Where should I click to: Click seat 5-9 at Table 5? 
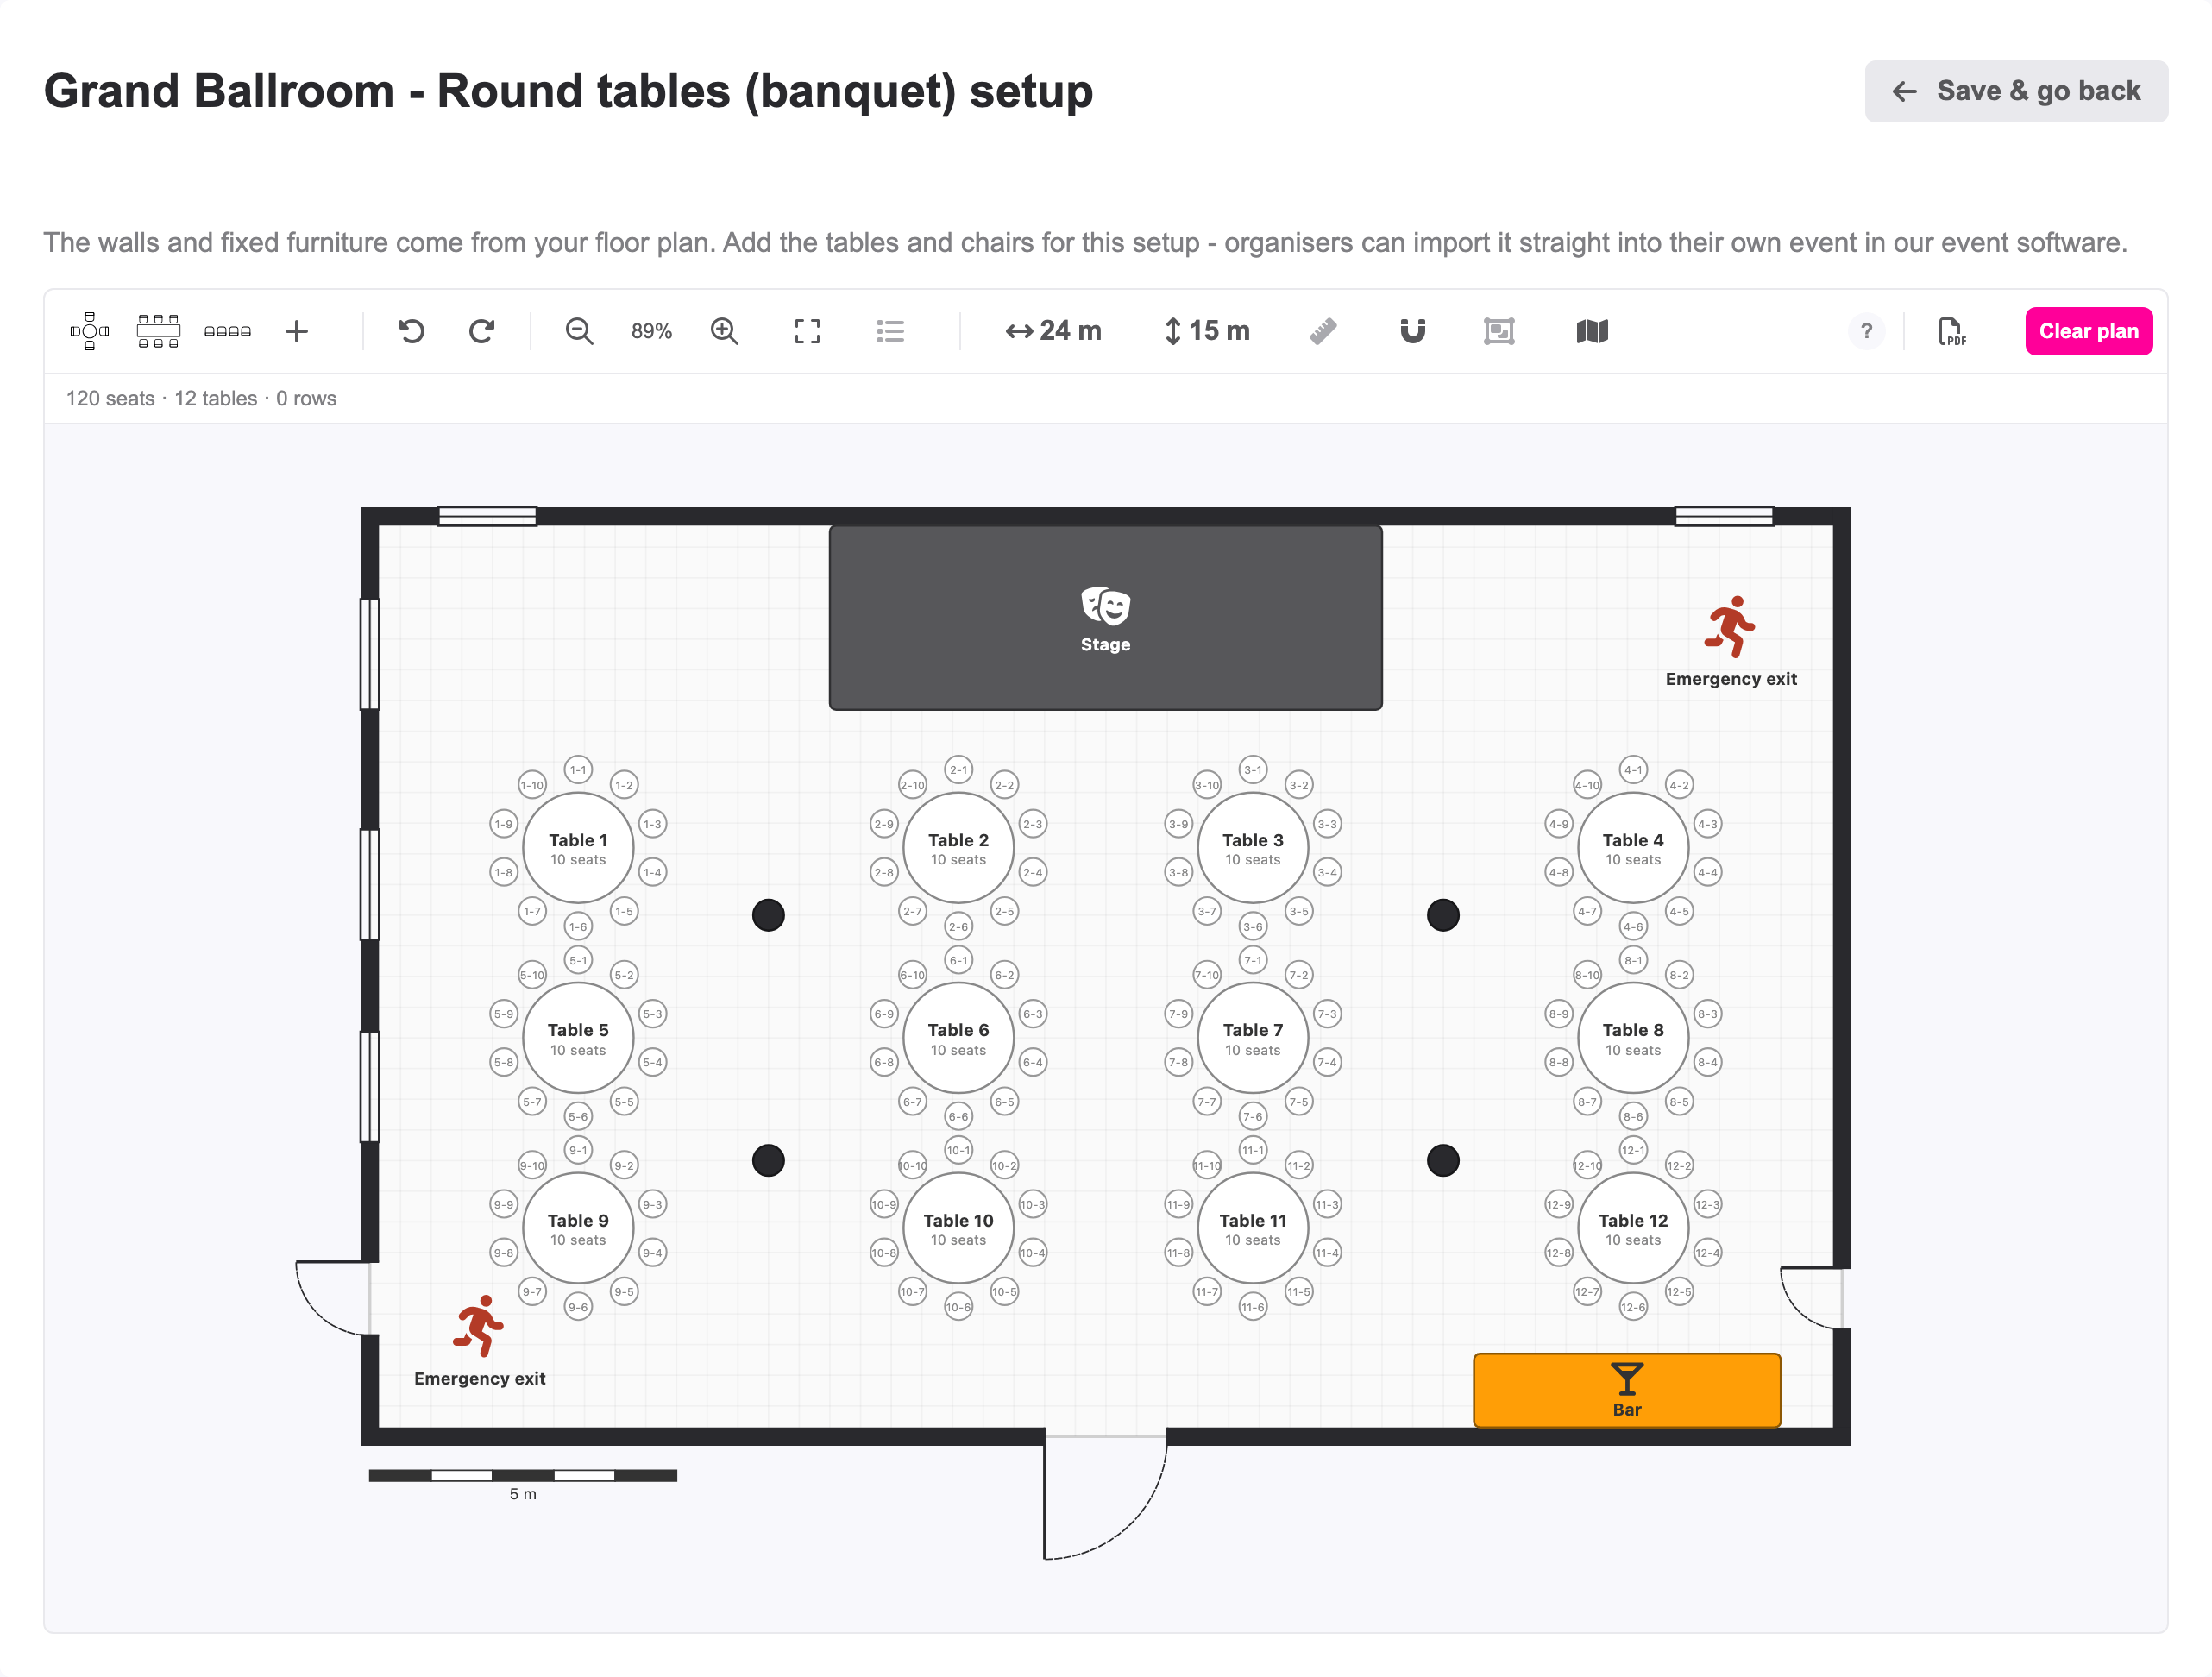[503, 1014]
